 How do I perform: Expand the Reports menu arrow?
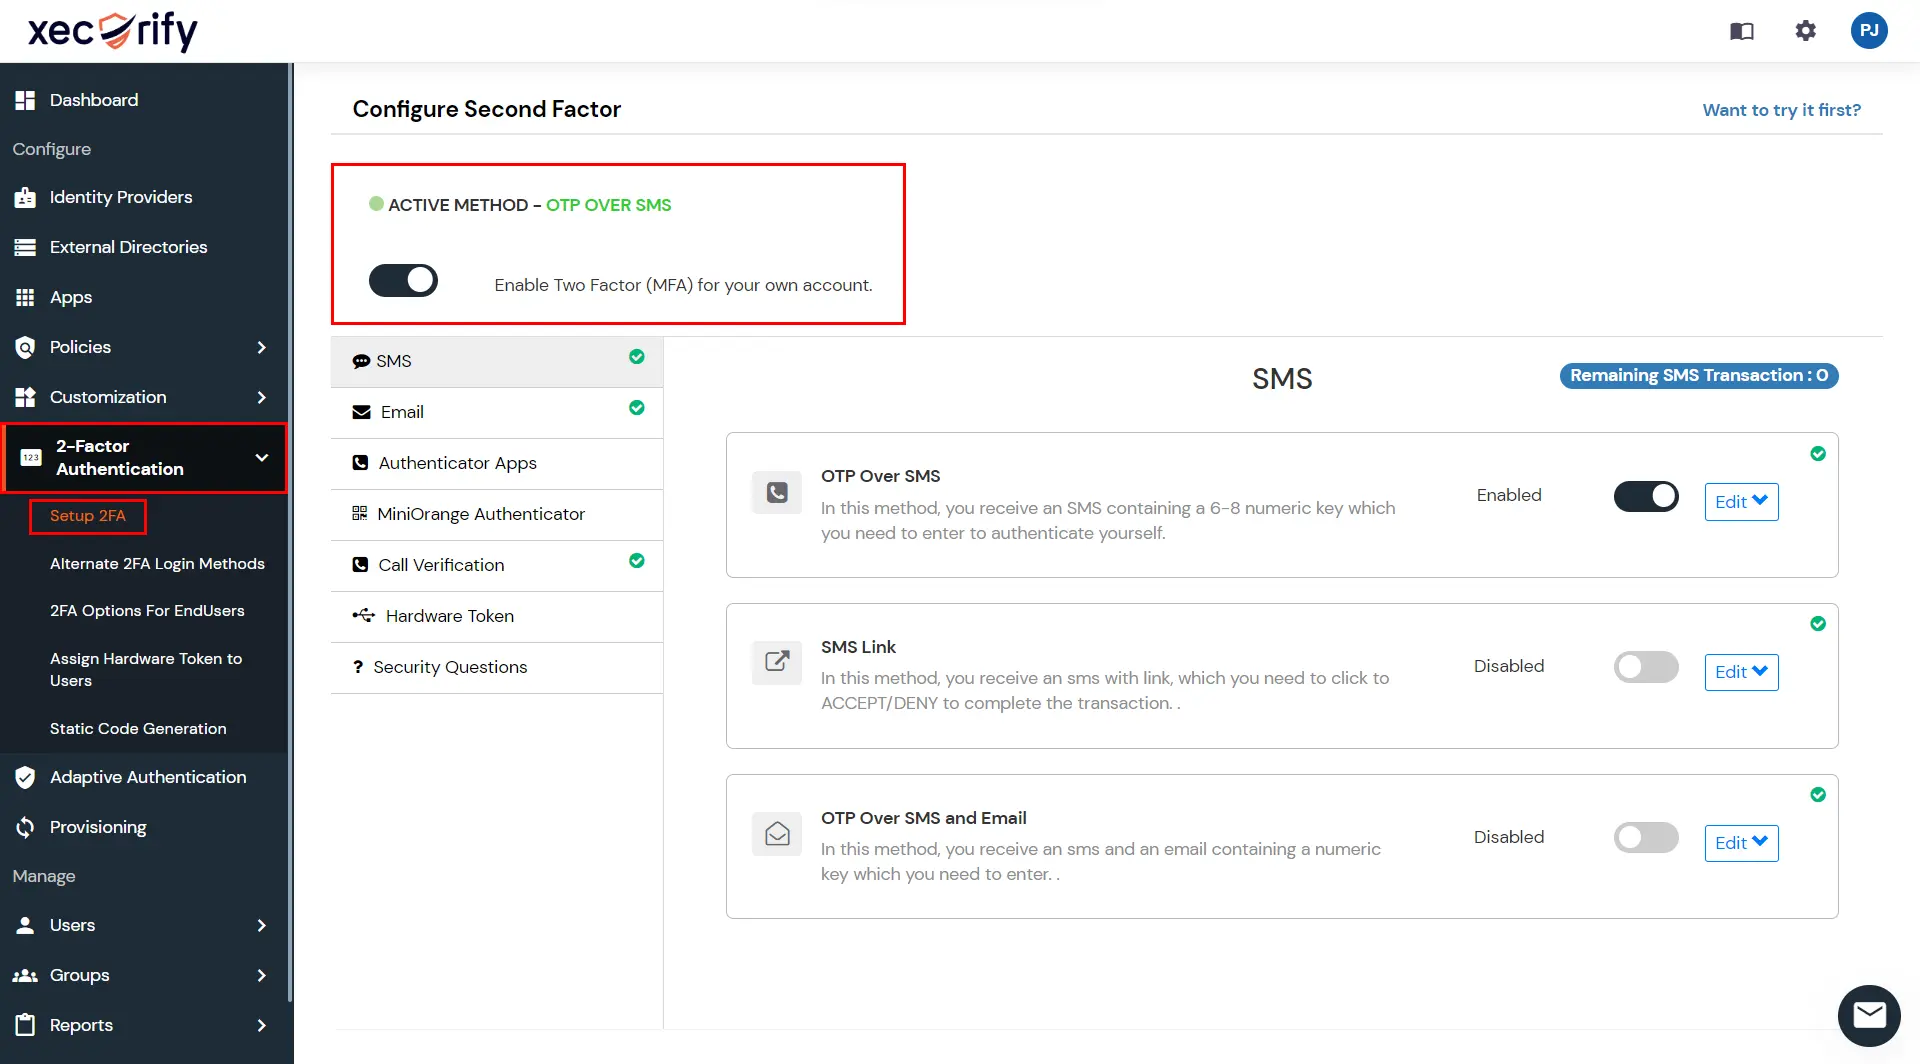coord(262,1025)
